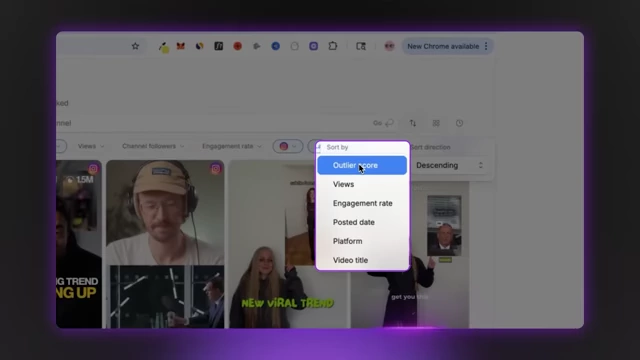Click Instagram badge on 1.5M views video
The width and height of the screenshot is (640, 360).
coord(93,169)
